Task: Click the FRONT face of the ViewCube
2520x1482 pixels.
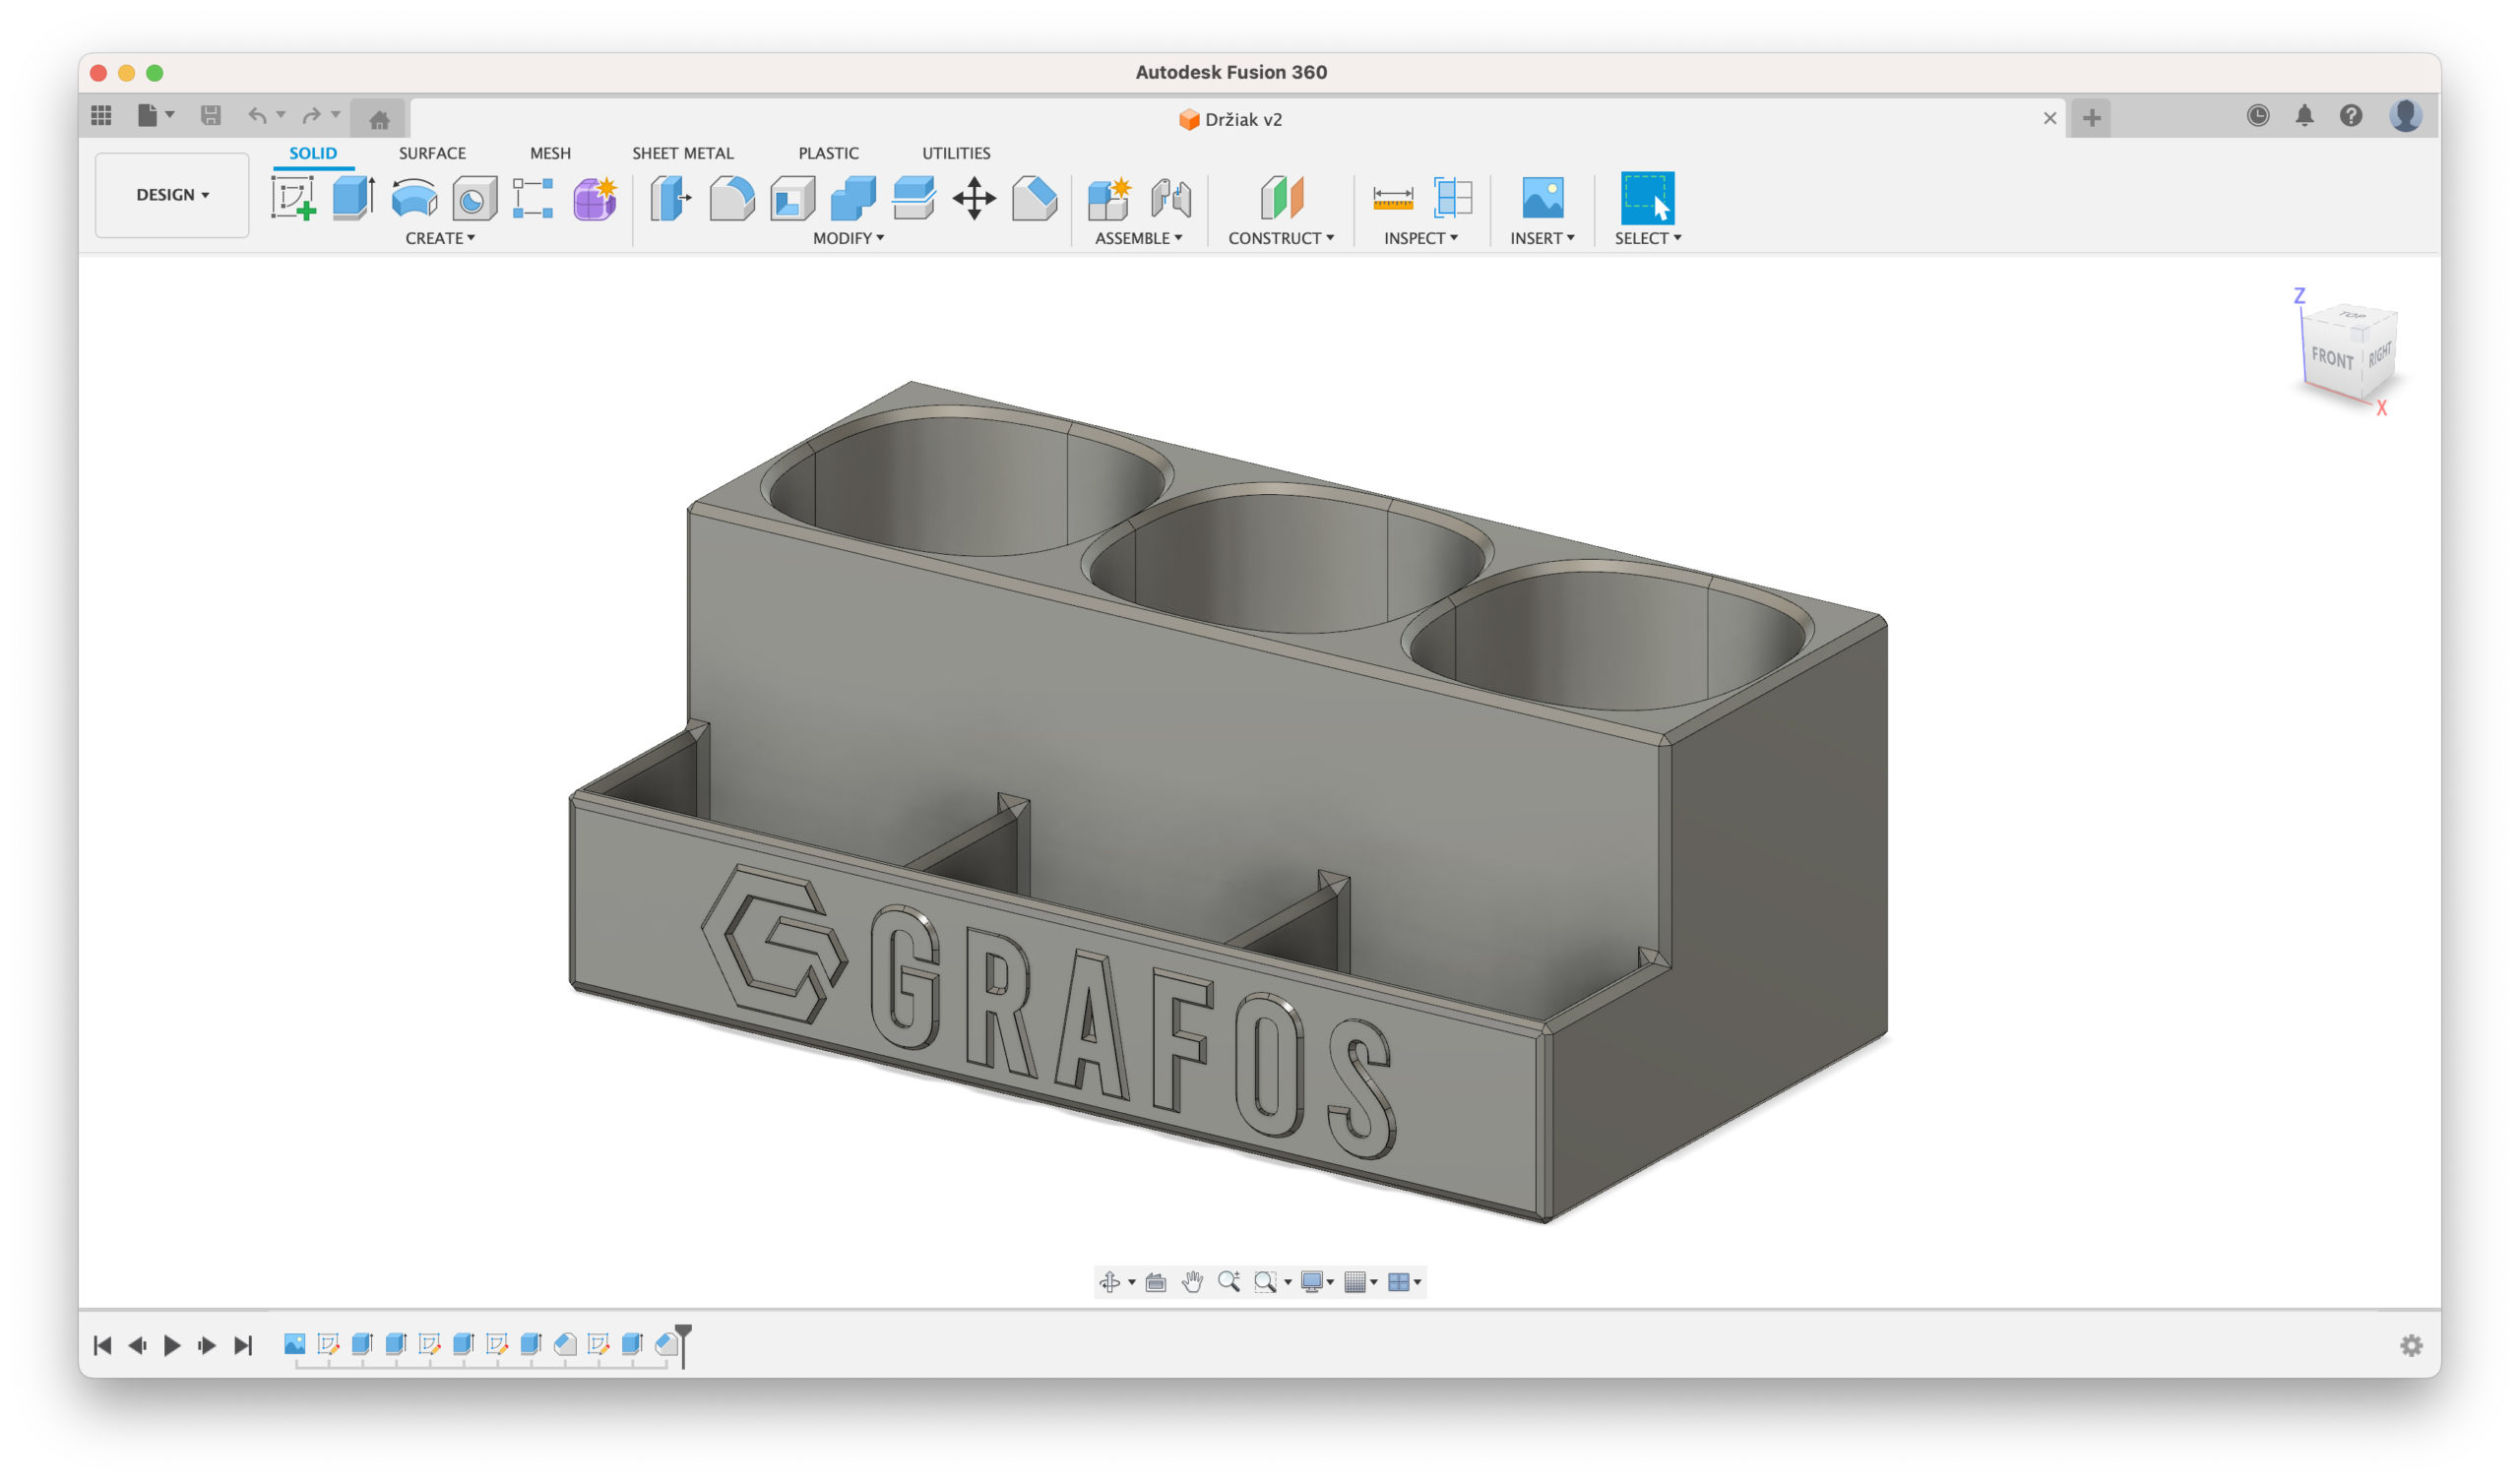Action: pos(2333,360)
